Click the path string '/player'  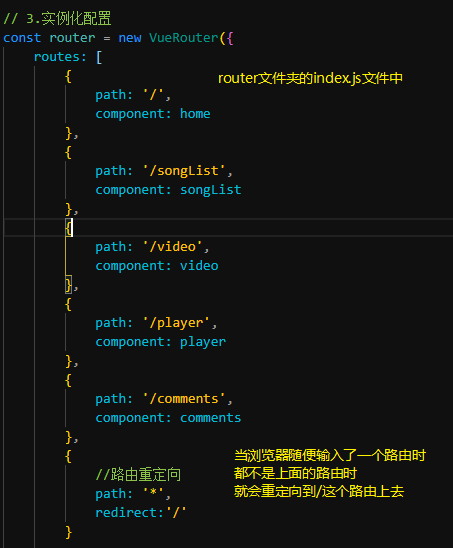point(176,323)
